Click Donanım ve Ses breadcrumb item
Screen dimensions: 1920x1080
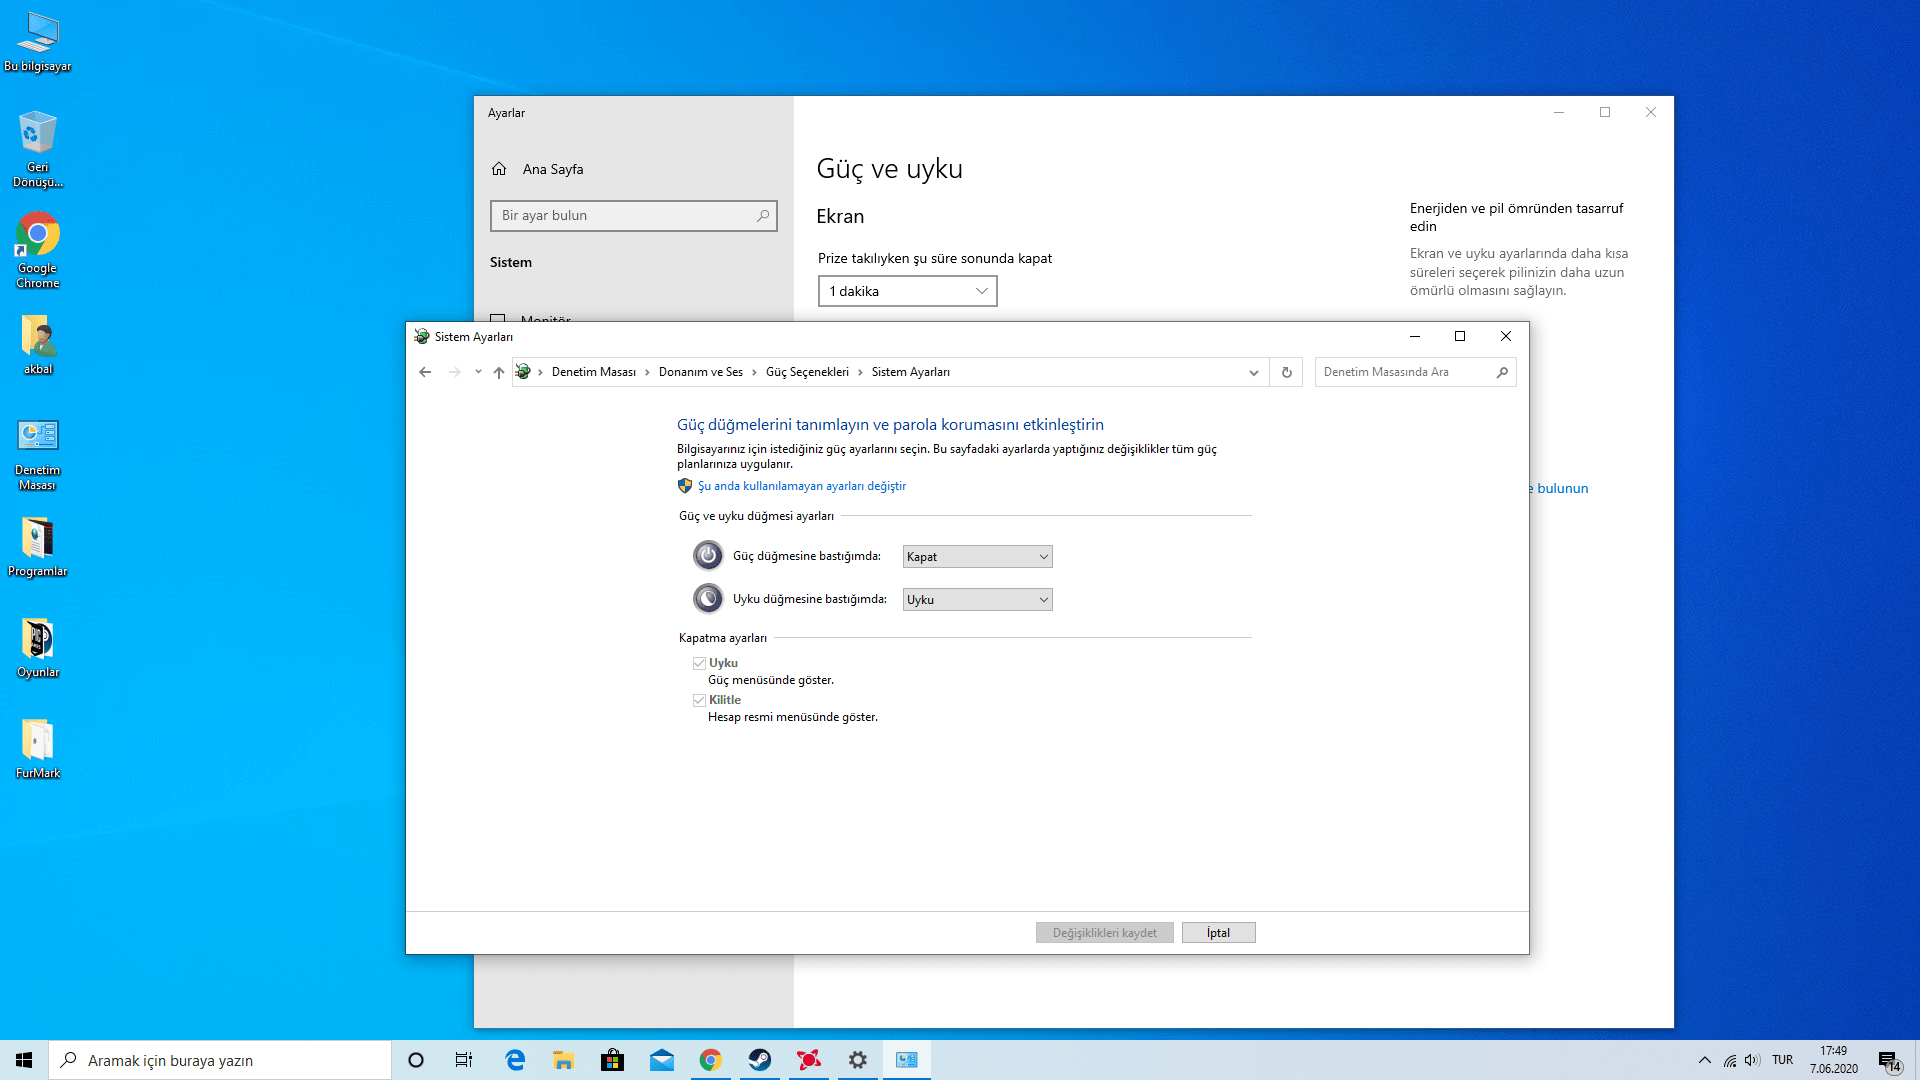(x=700, y=372)
